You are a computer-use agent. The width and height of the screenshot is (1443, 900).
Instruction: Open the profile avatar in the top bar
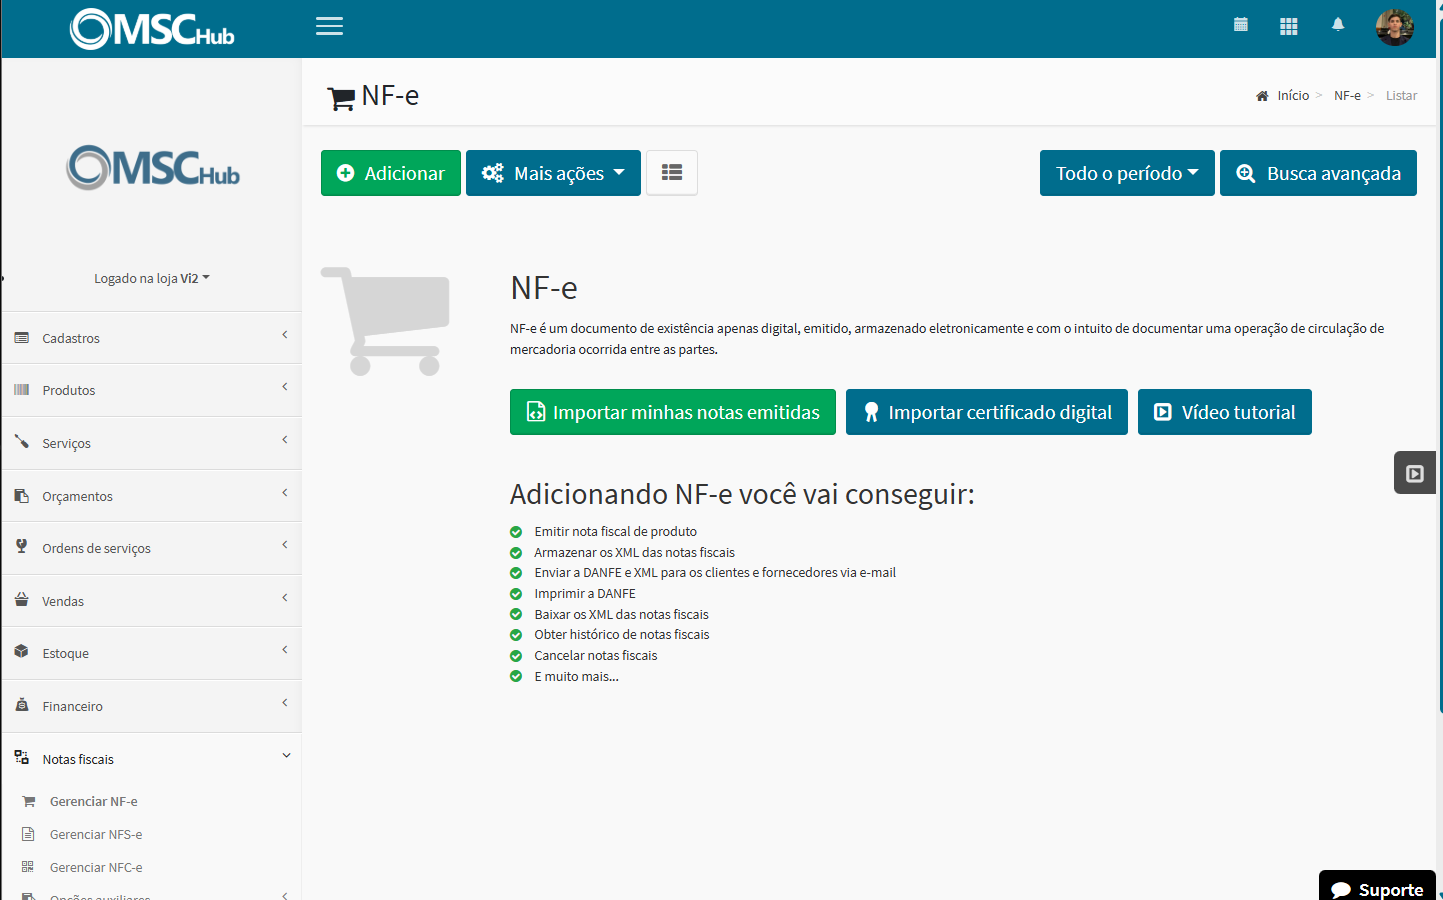pos(1395,27)
